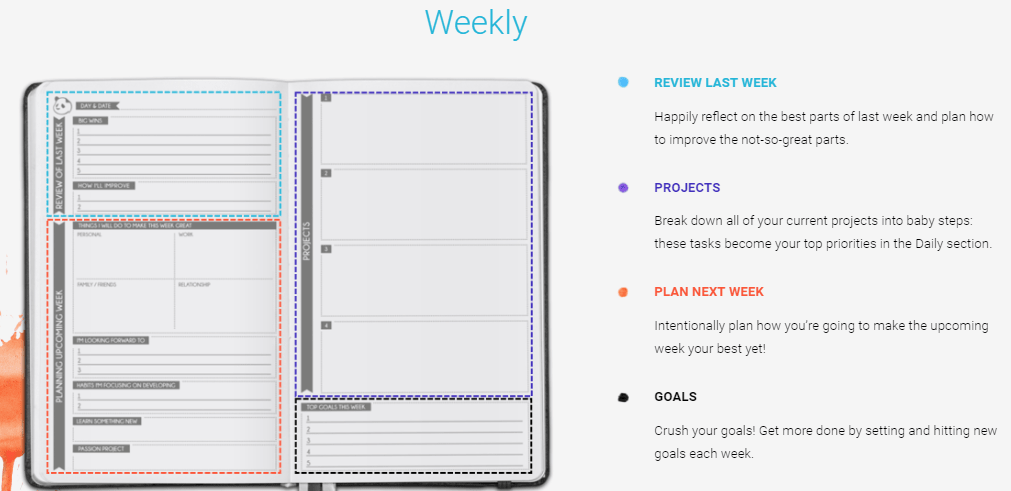The width and height of the screenshot is (1011, 491).
Task: Select the REVIEW LAST WEEK heading
Action: [715, 83]
